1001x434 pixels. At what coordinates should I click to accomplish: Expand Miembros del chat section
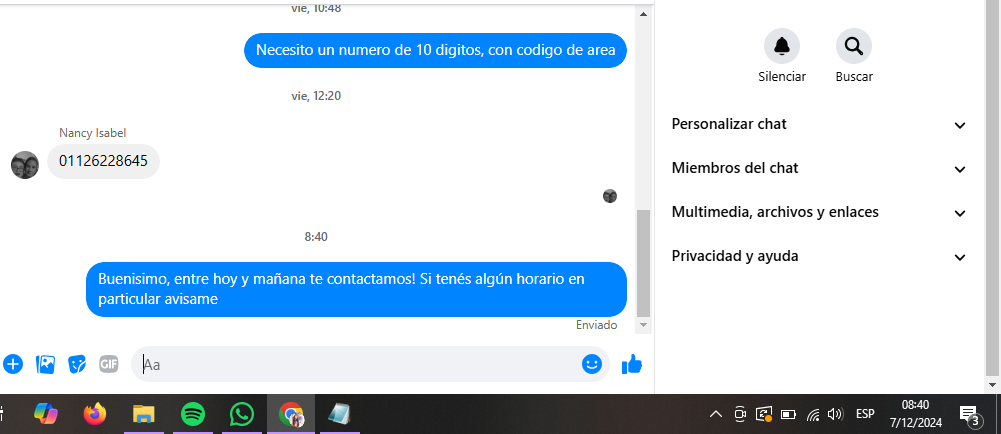point(819,168)
